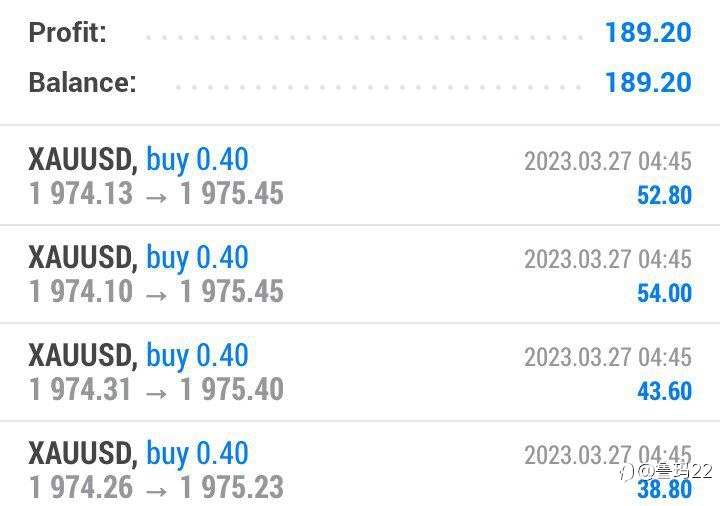720x506 pixels.
Task: Tap the Balance total value 189.20
Action: [648, 82]
